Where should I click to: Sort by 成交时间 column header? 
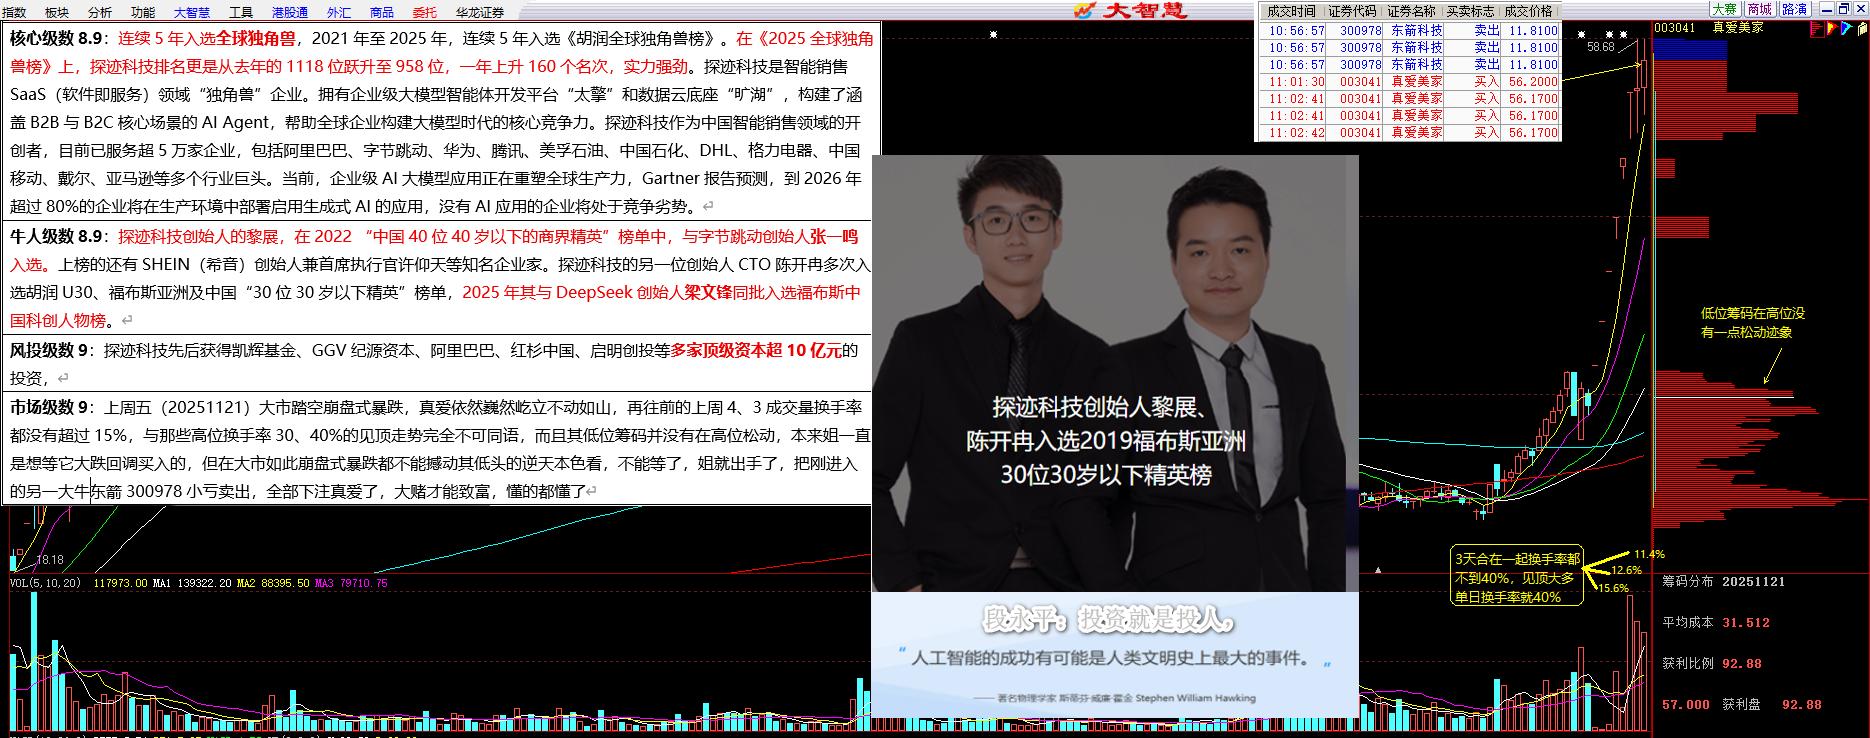coord(1291,11)
